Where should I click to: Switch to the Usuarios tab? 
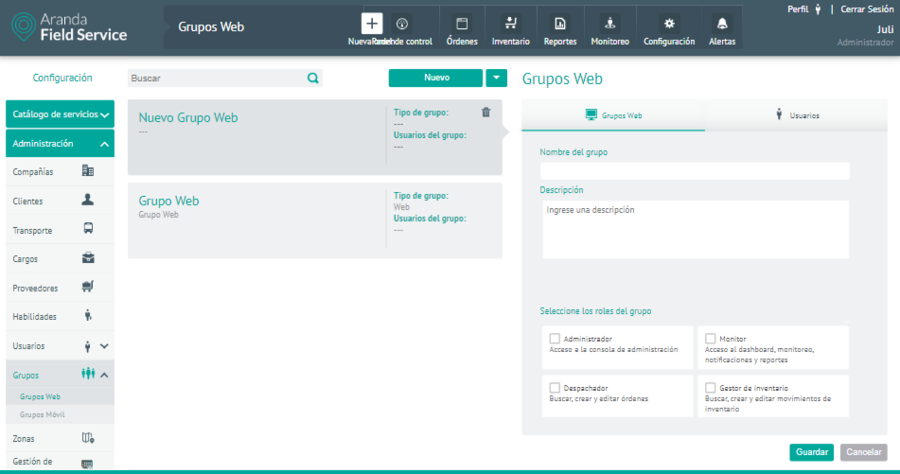pos(796,115)
